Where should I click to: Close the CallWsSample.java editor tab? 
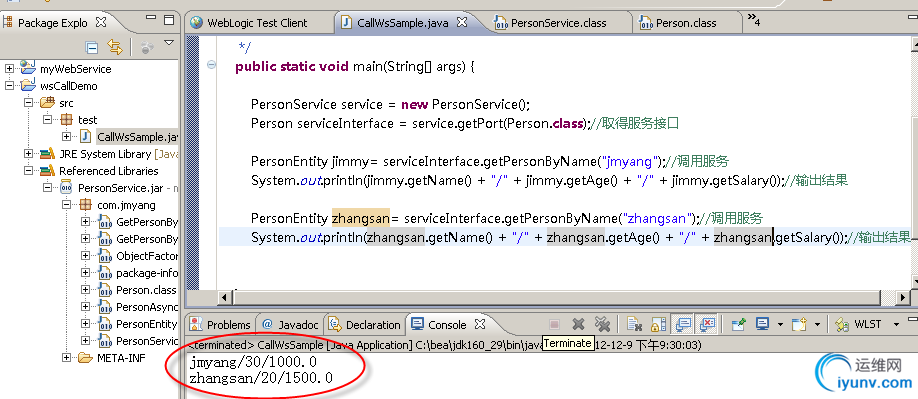click(462, 23)
